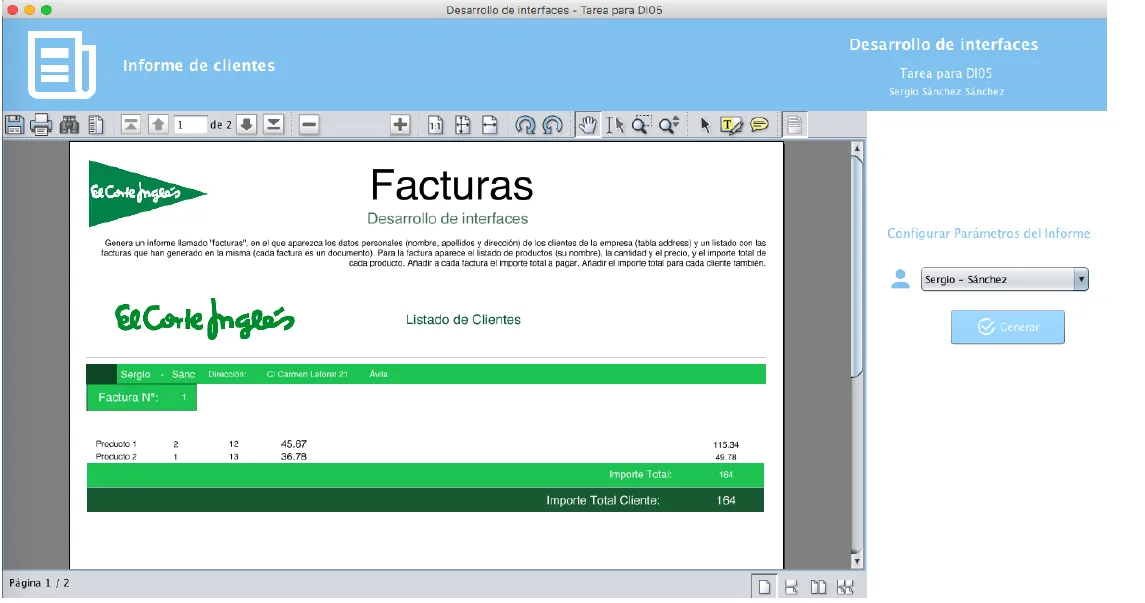The image size is (1145, 603).
Task: Click the Generar button
Action: click(x=1008, y=327)
